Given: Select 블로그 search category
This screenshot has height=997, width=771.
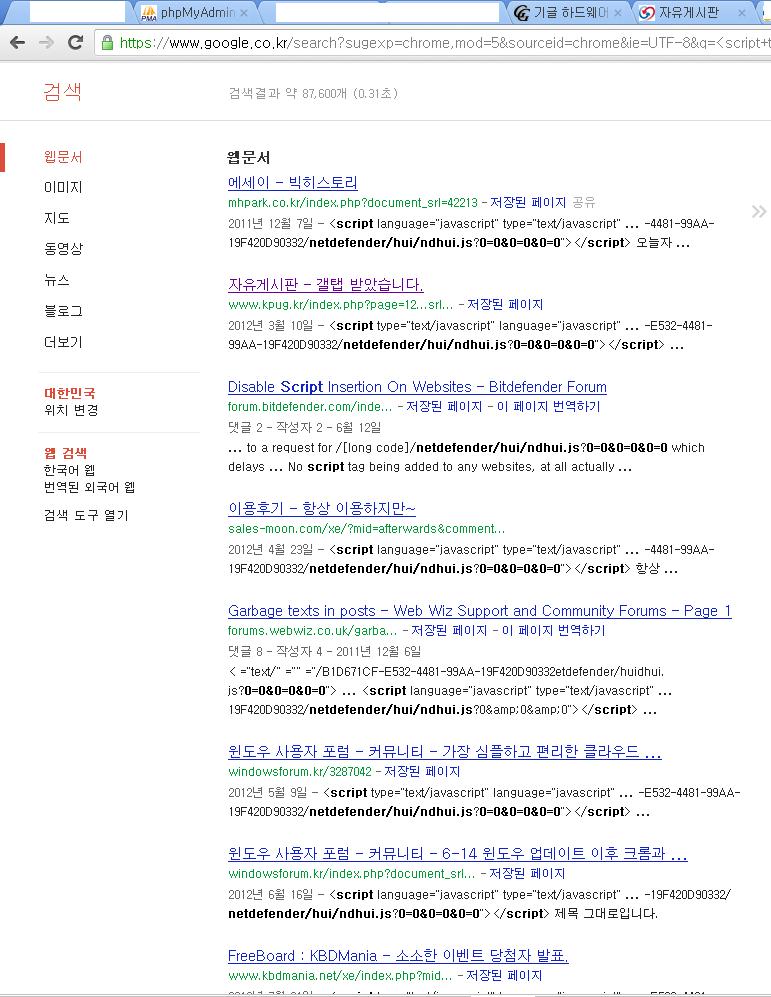Looking at the screenshot, I should point(63,311).
